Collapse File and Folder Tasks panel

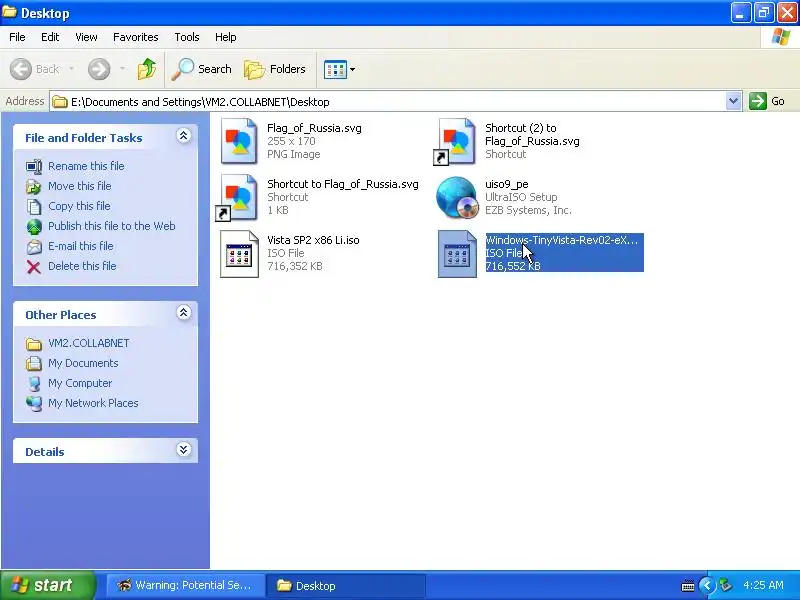coord(184,136)
